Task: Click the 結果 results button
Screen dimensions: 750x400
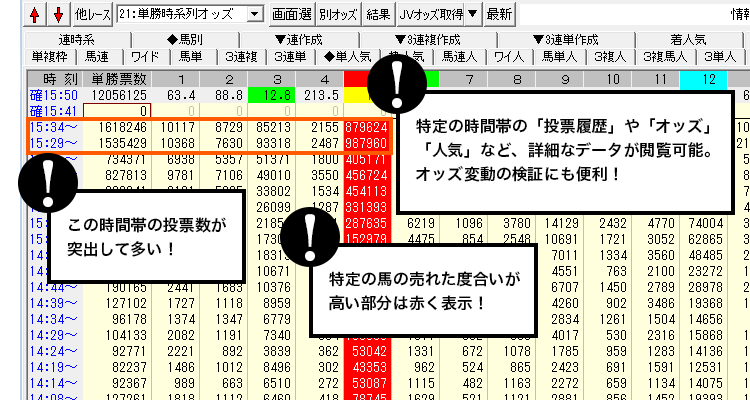Action: point(378,14)
